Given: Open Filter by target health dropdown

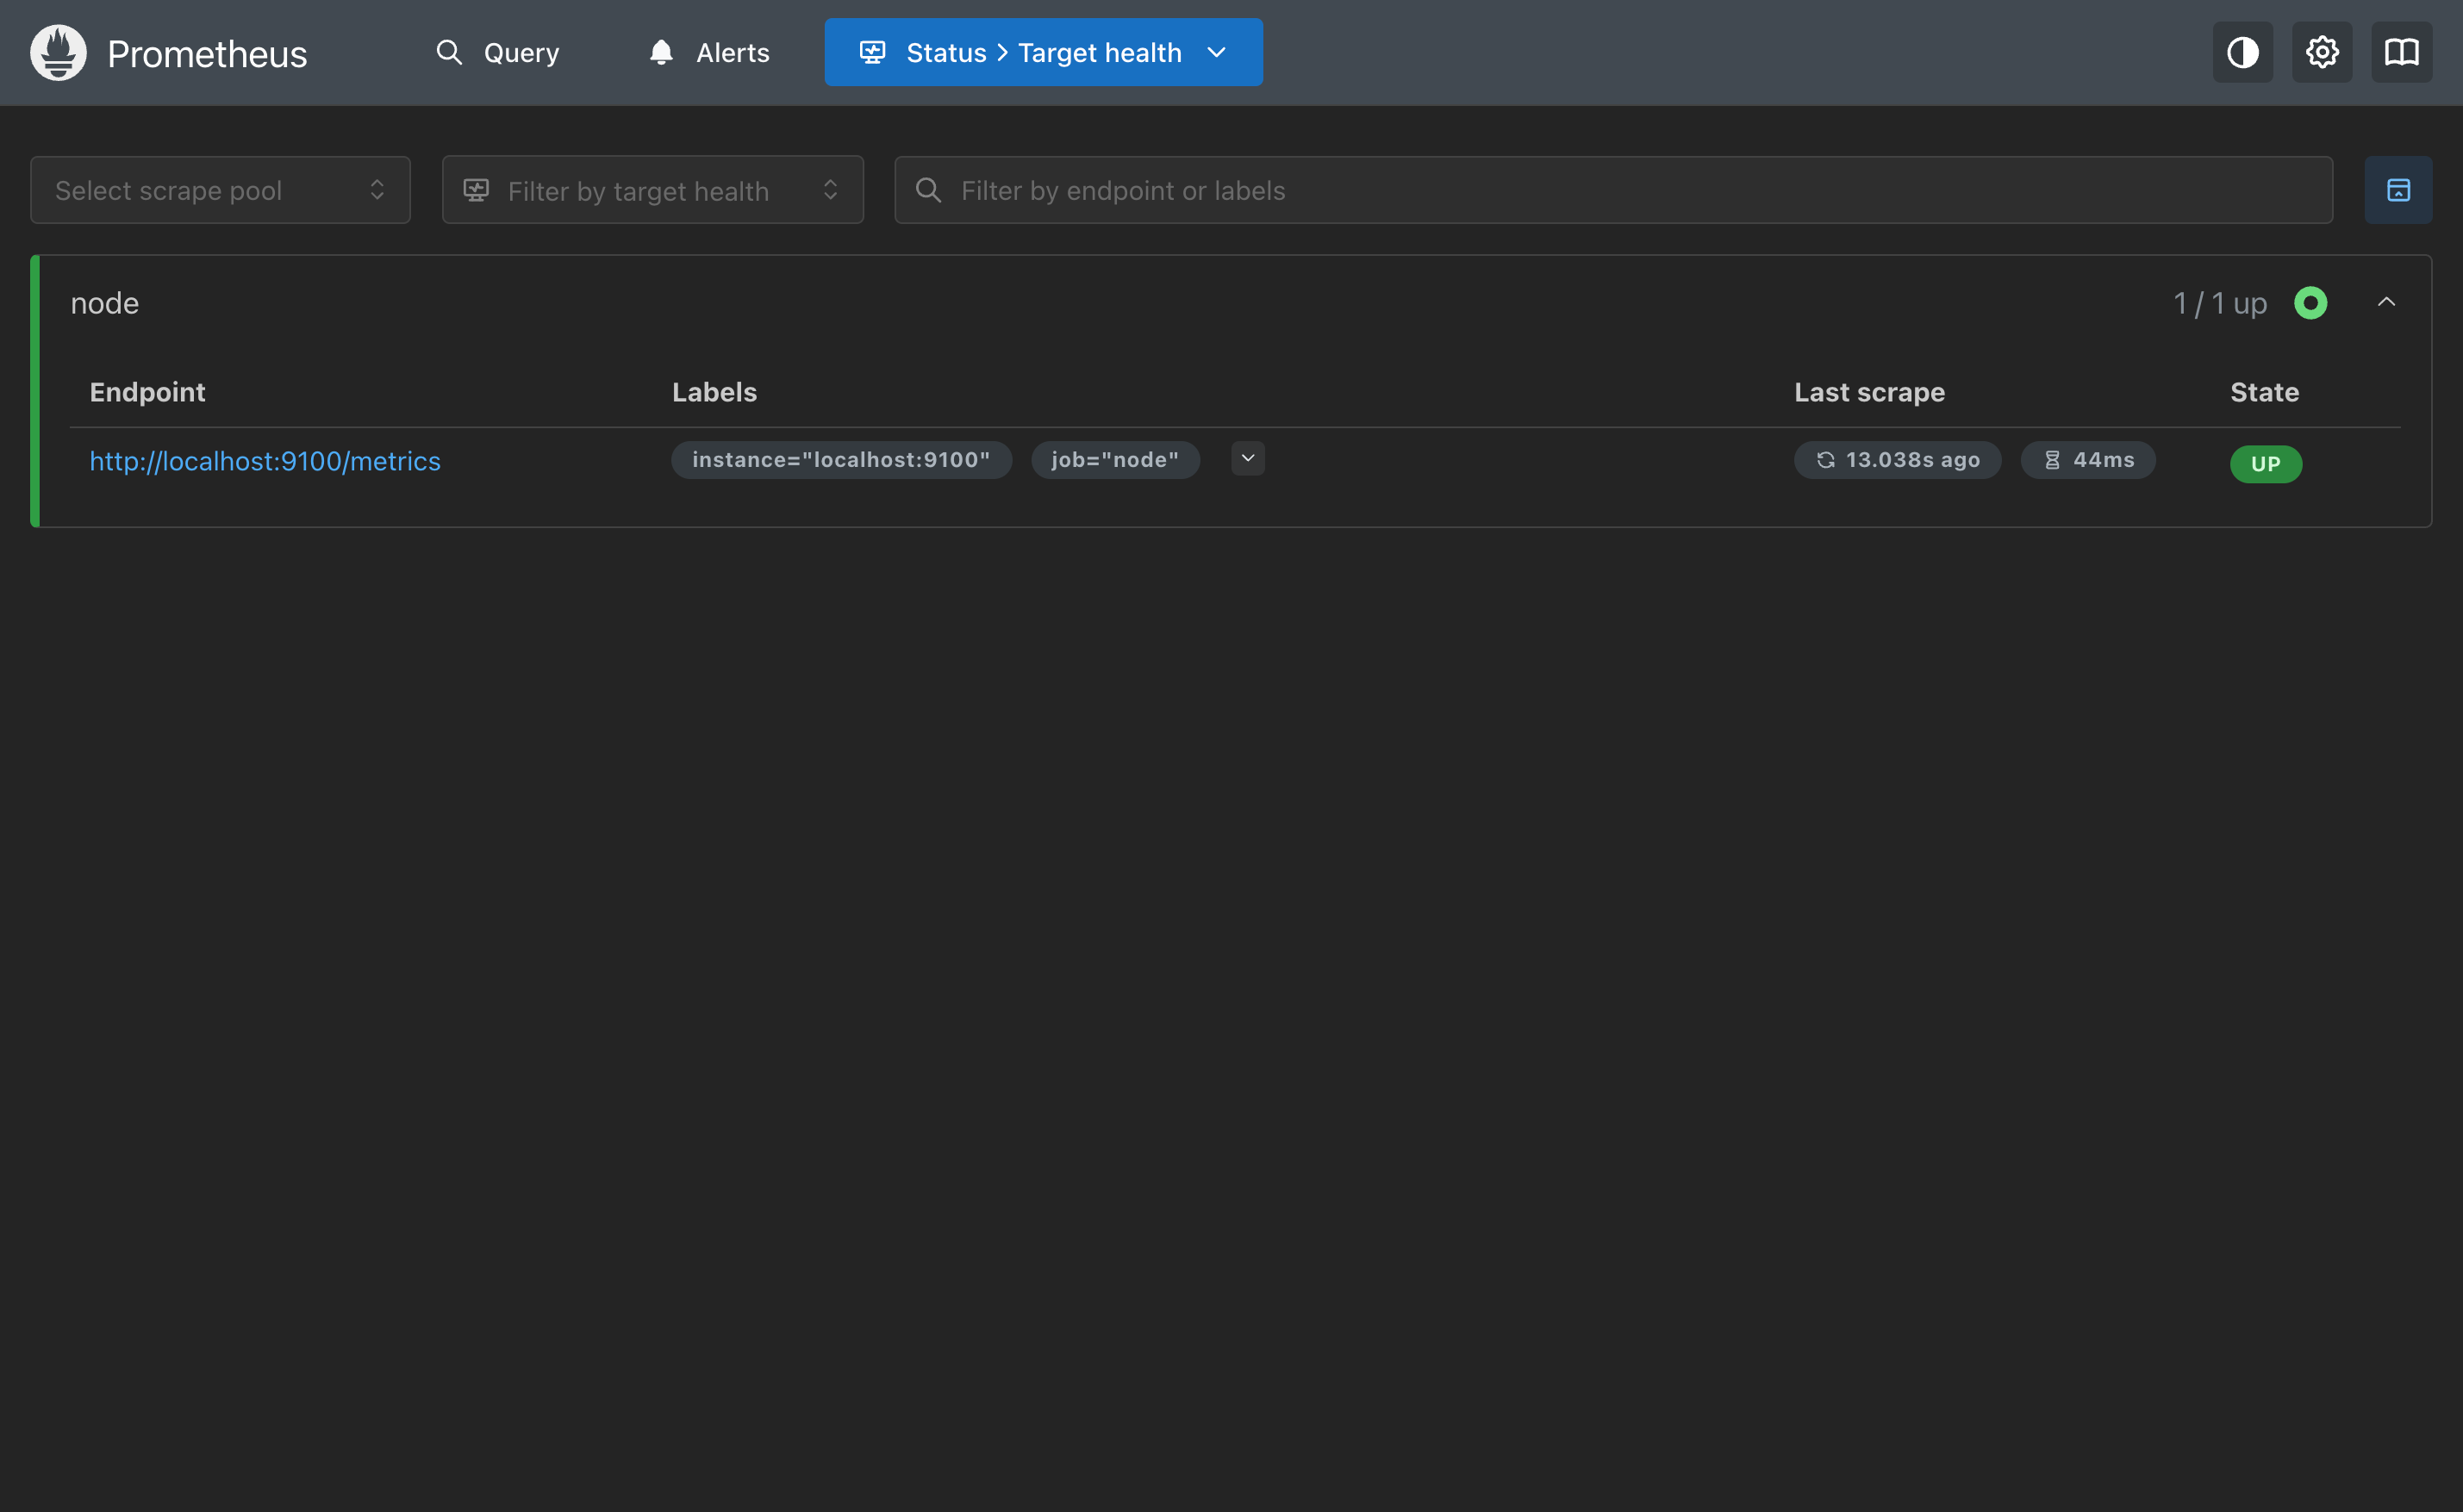Looking at the screenshot, I should click(652, 190).
